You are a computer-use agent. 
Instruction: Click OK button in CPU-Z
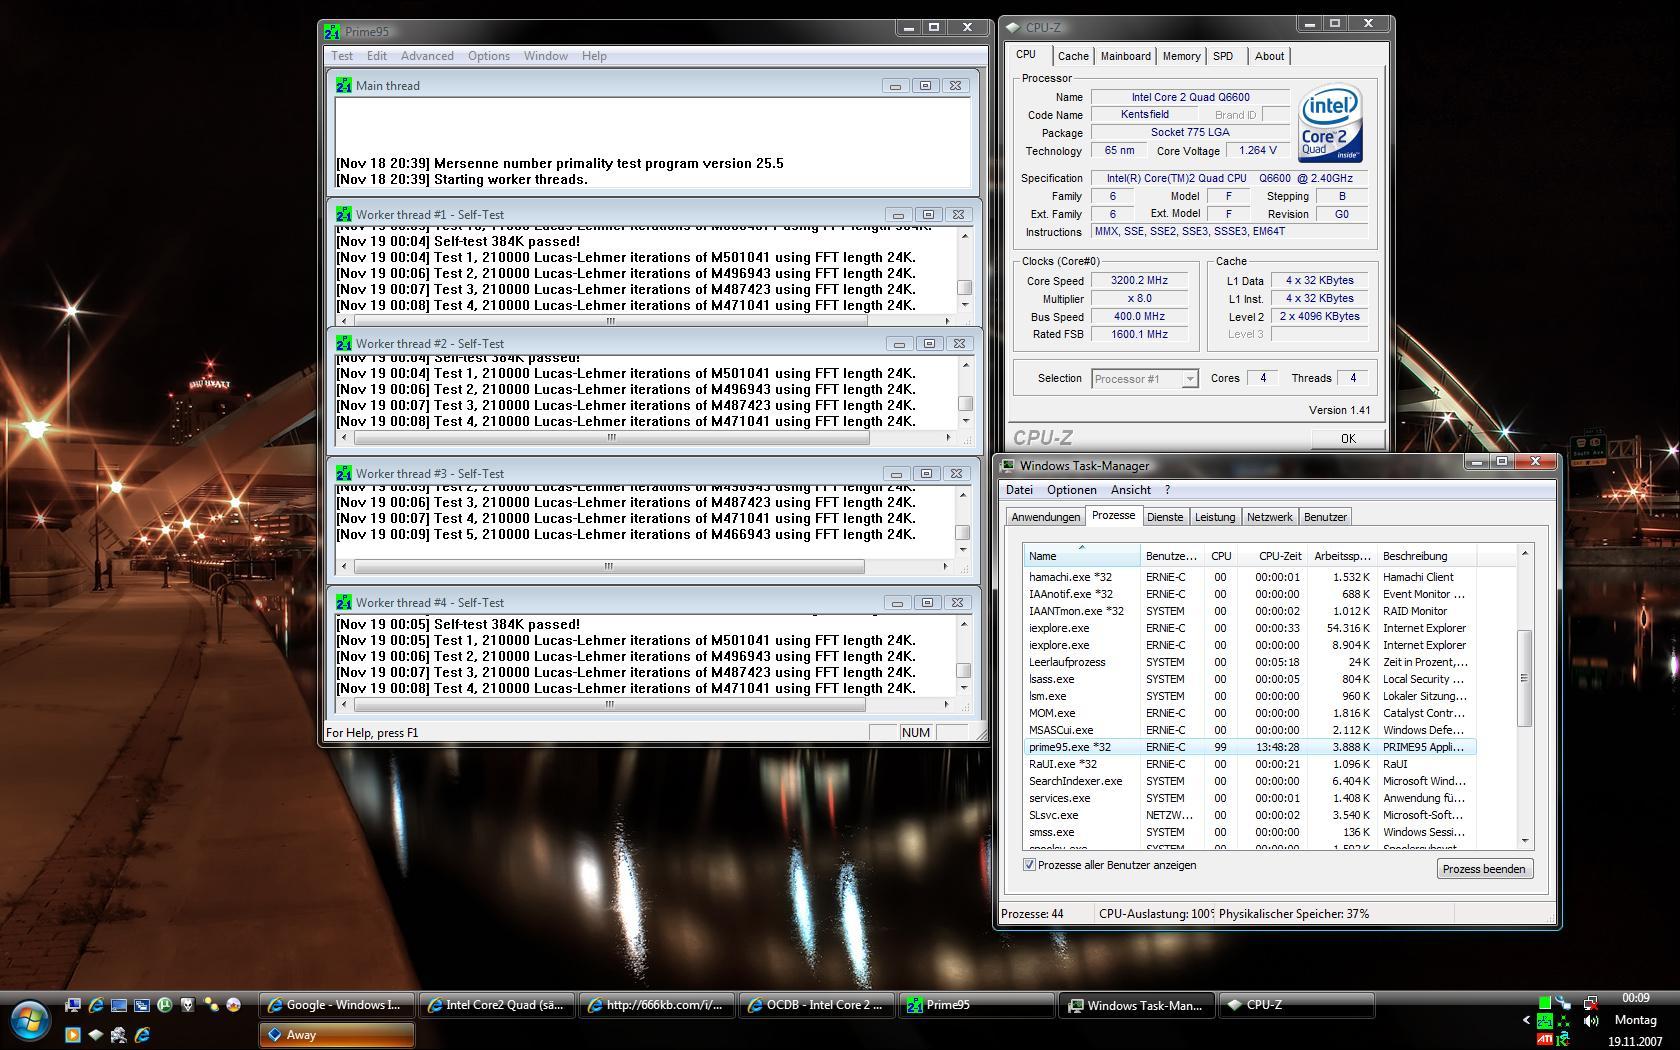[x=1348, y=438]
